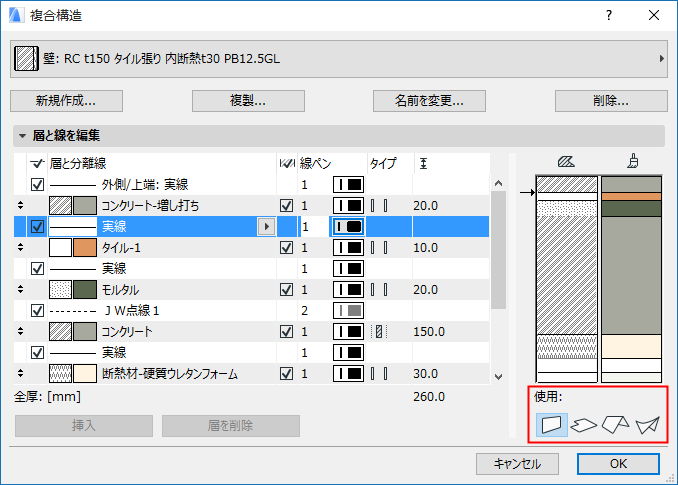Click the show-all checkmark header icon

click(x=37, y=163)
